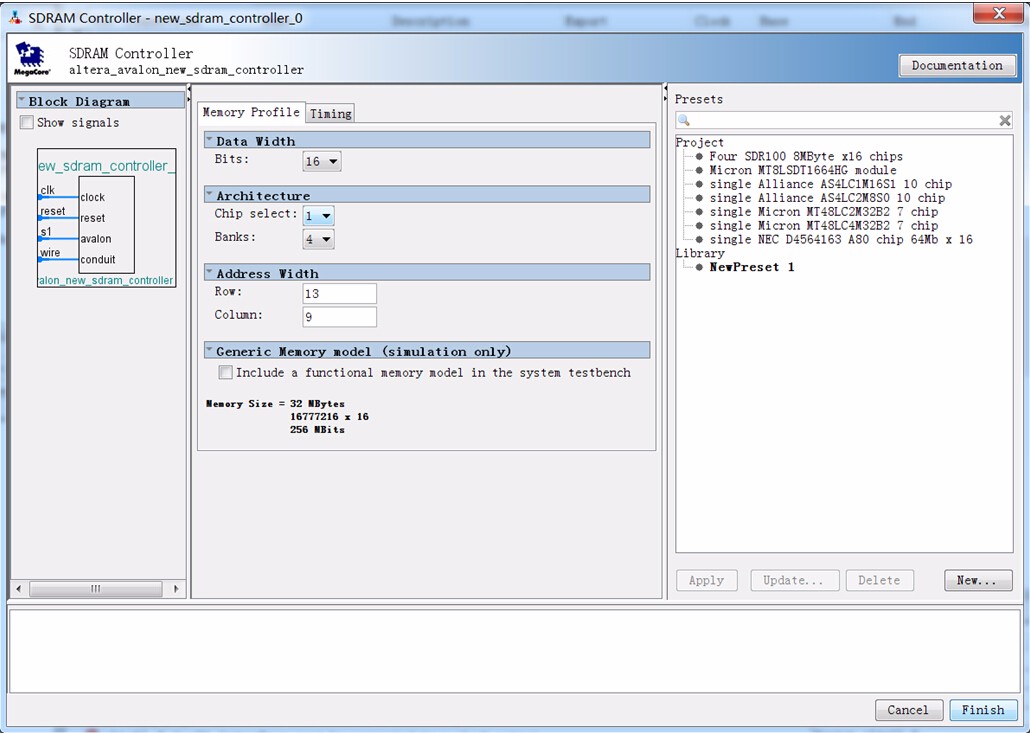Click the Project tree node
Image resolution: width=1030 pixels, height=733 pixels.
(x=700, y=143)
